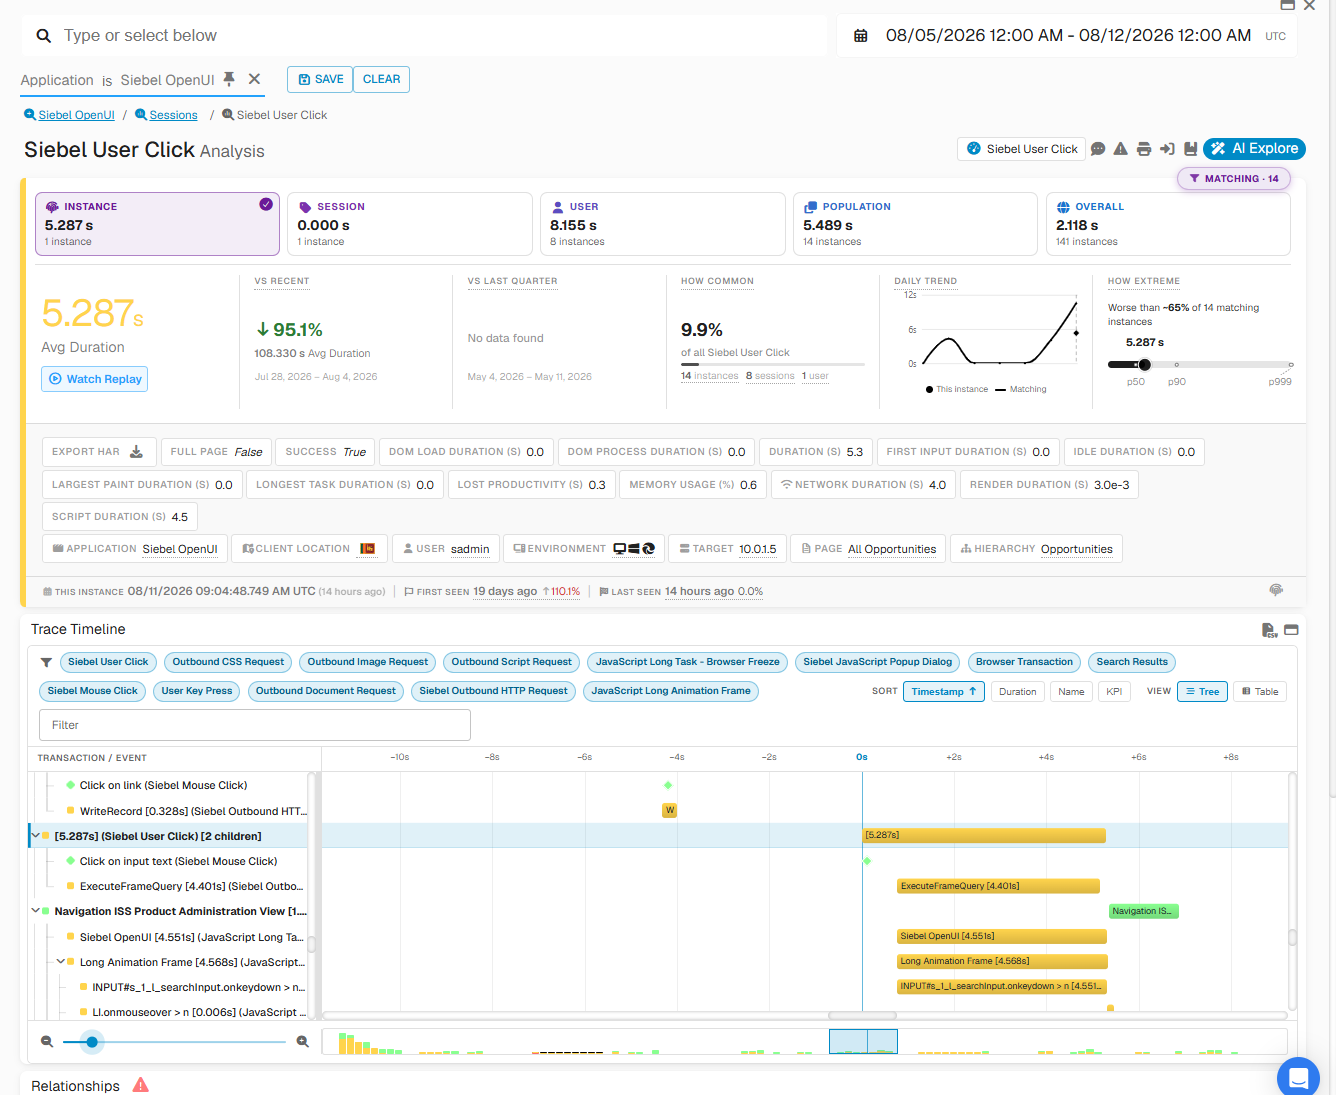Click the trace timeline filter funnel icon
Image resolution: width=1336 pixels, height=1095 pixels.
click(x=46, y=662)
